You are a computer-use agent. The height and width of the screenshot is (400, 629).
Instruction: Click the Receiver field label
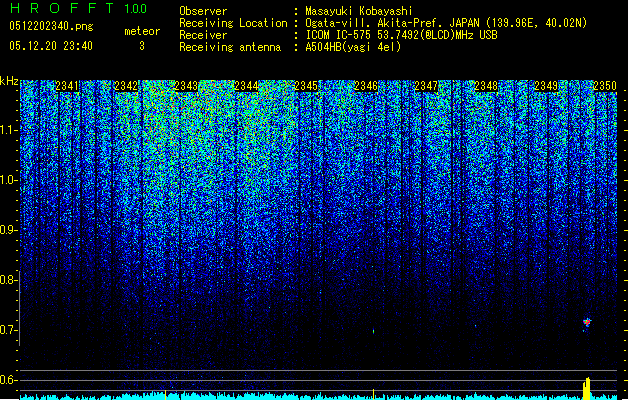click(203, 35)
